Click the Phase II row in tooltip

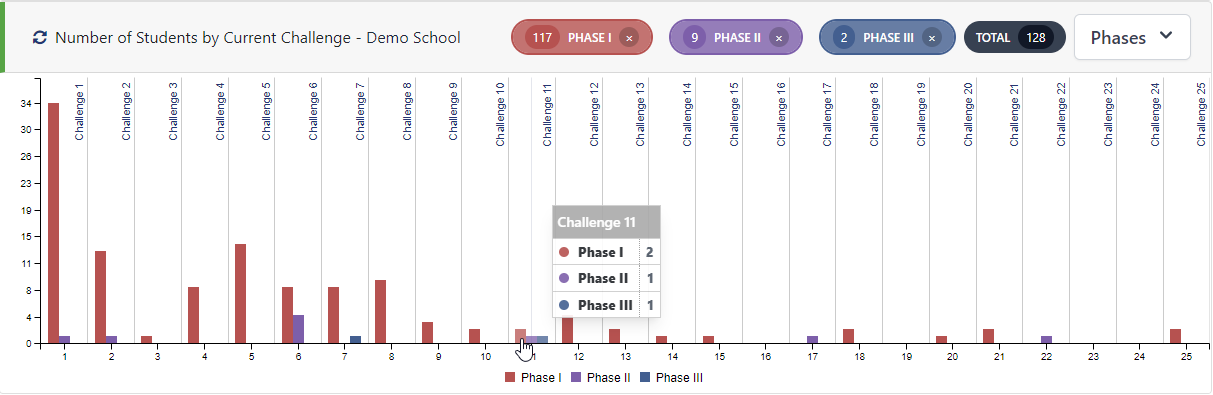[606, 278]
